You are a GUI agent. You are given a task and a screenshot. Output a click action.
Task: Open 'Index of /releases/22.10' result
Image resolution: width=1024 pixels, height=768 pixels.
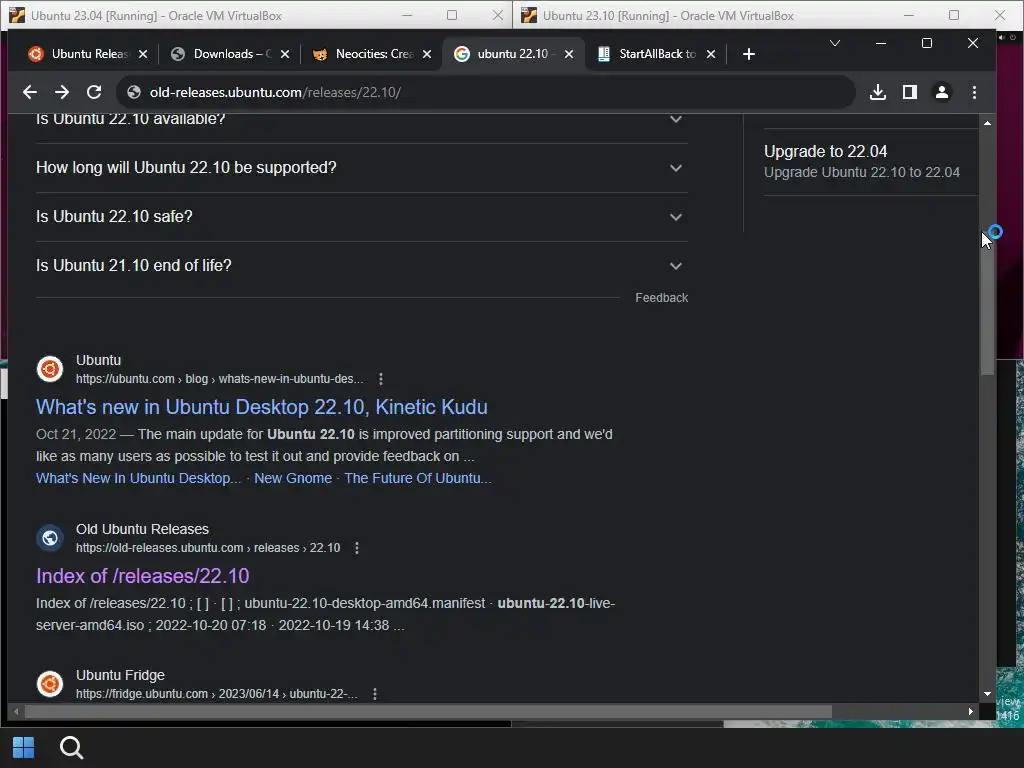tap(142, 576)
